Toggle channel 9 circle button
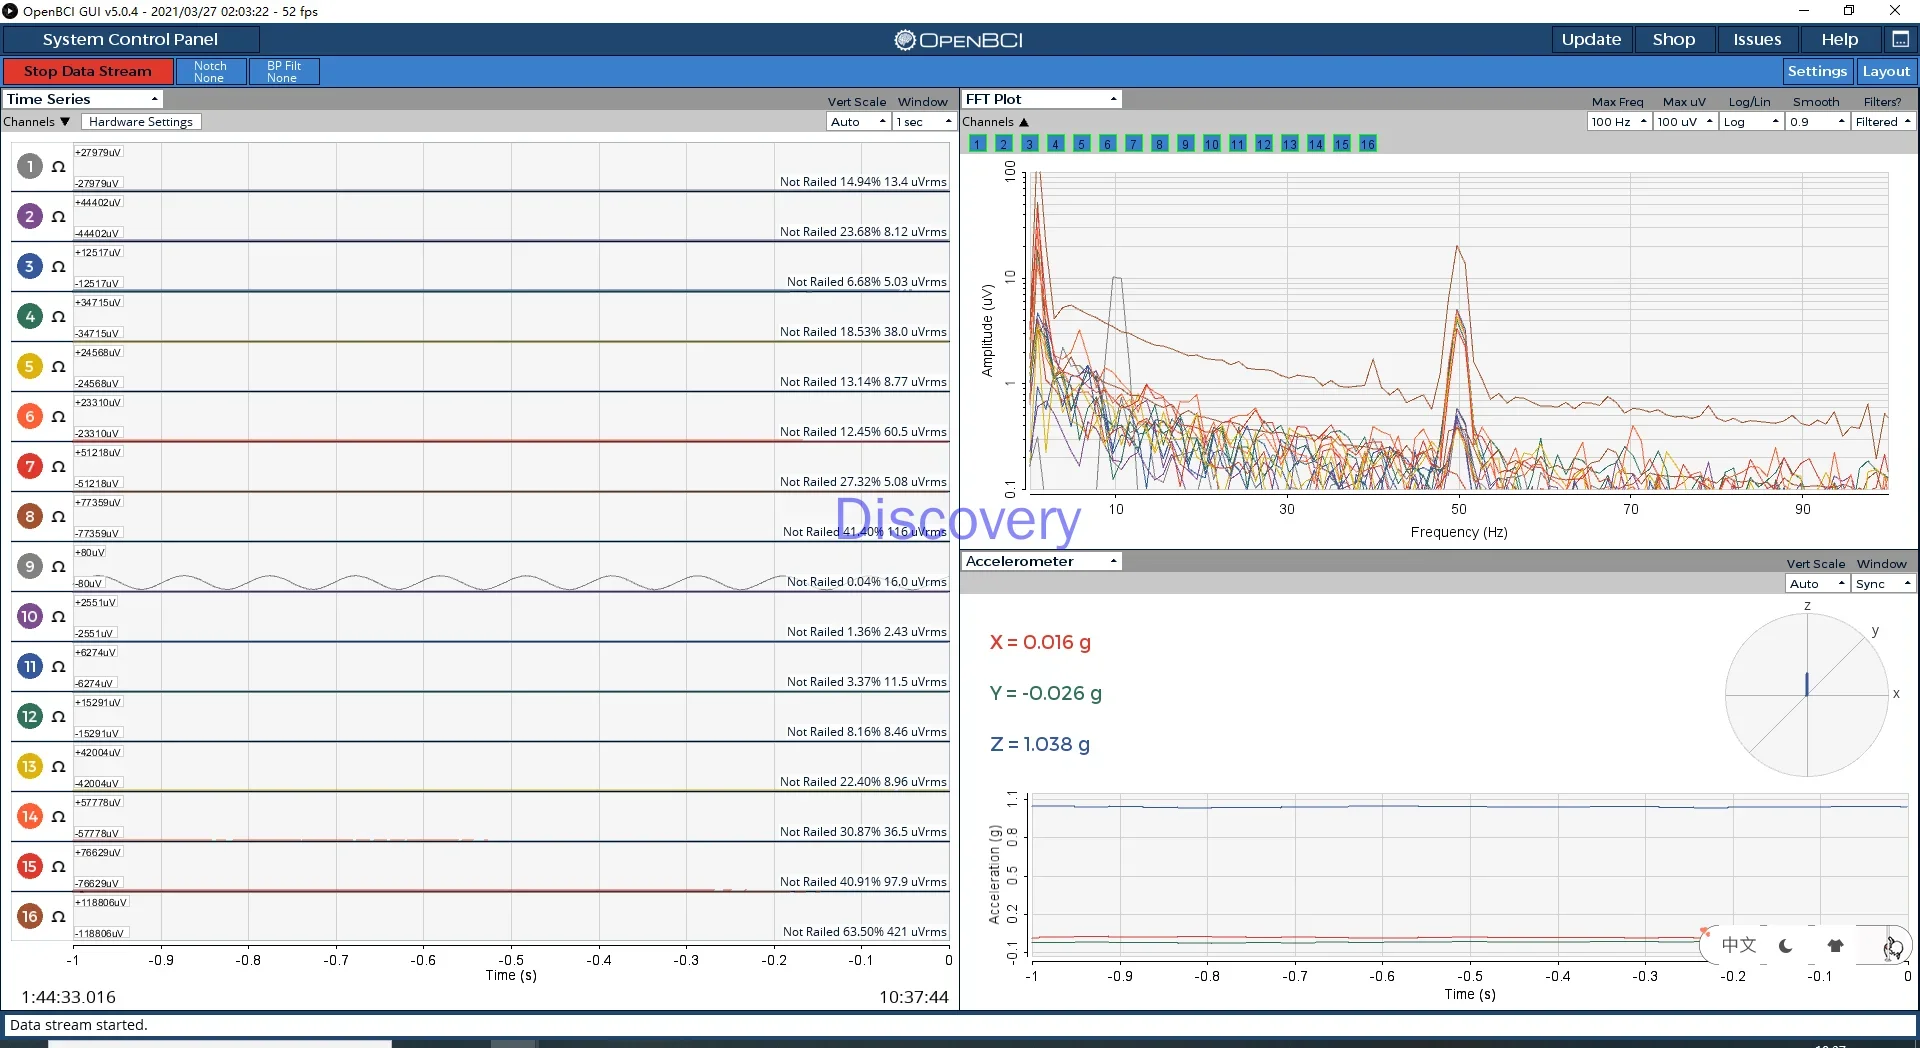 tap(30, 566)
